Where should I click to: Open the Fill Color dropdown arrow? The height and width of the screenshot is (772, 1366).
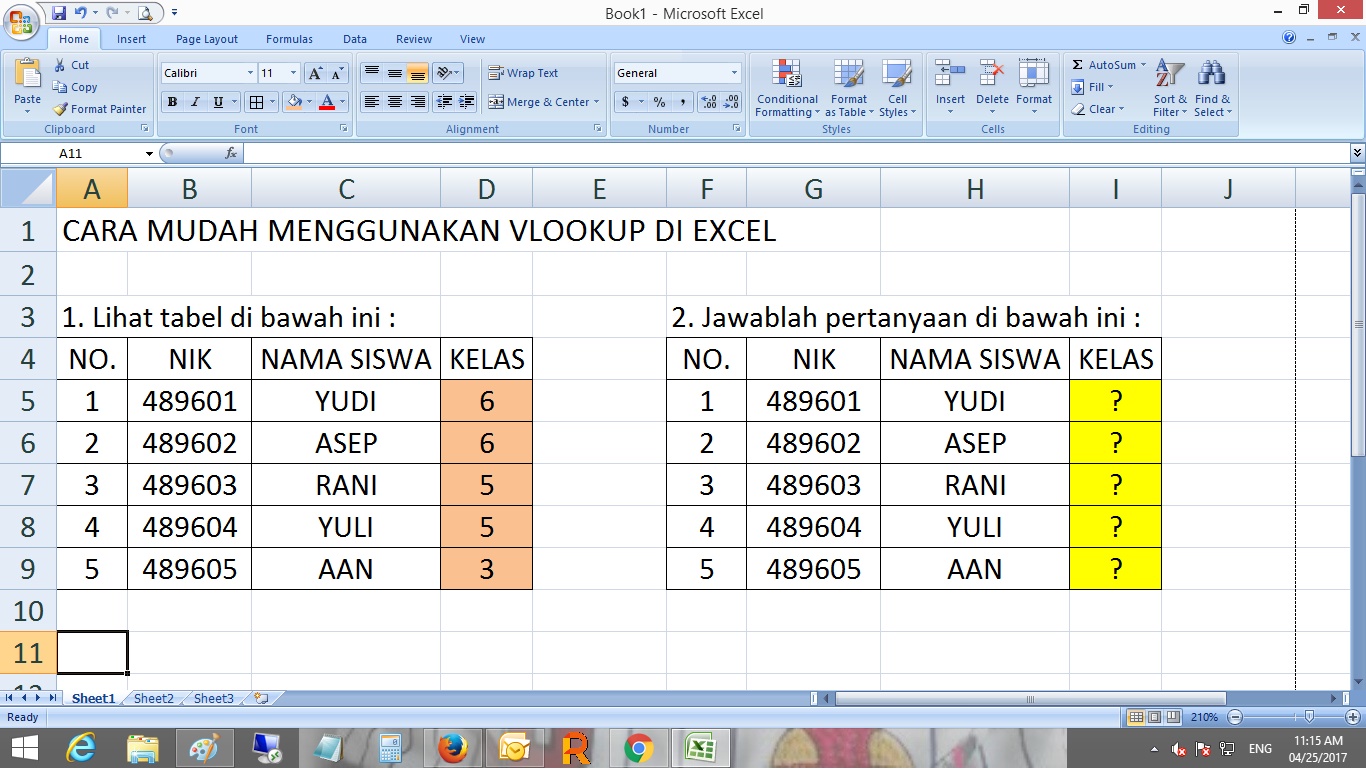coord(310,102)
